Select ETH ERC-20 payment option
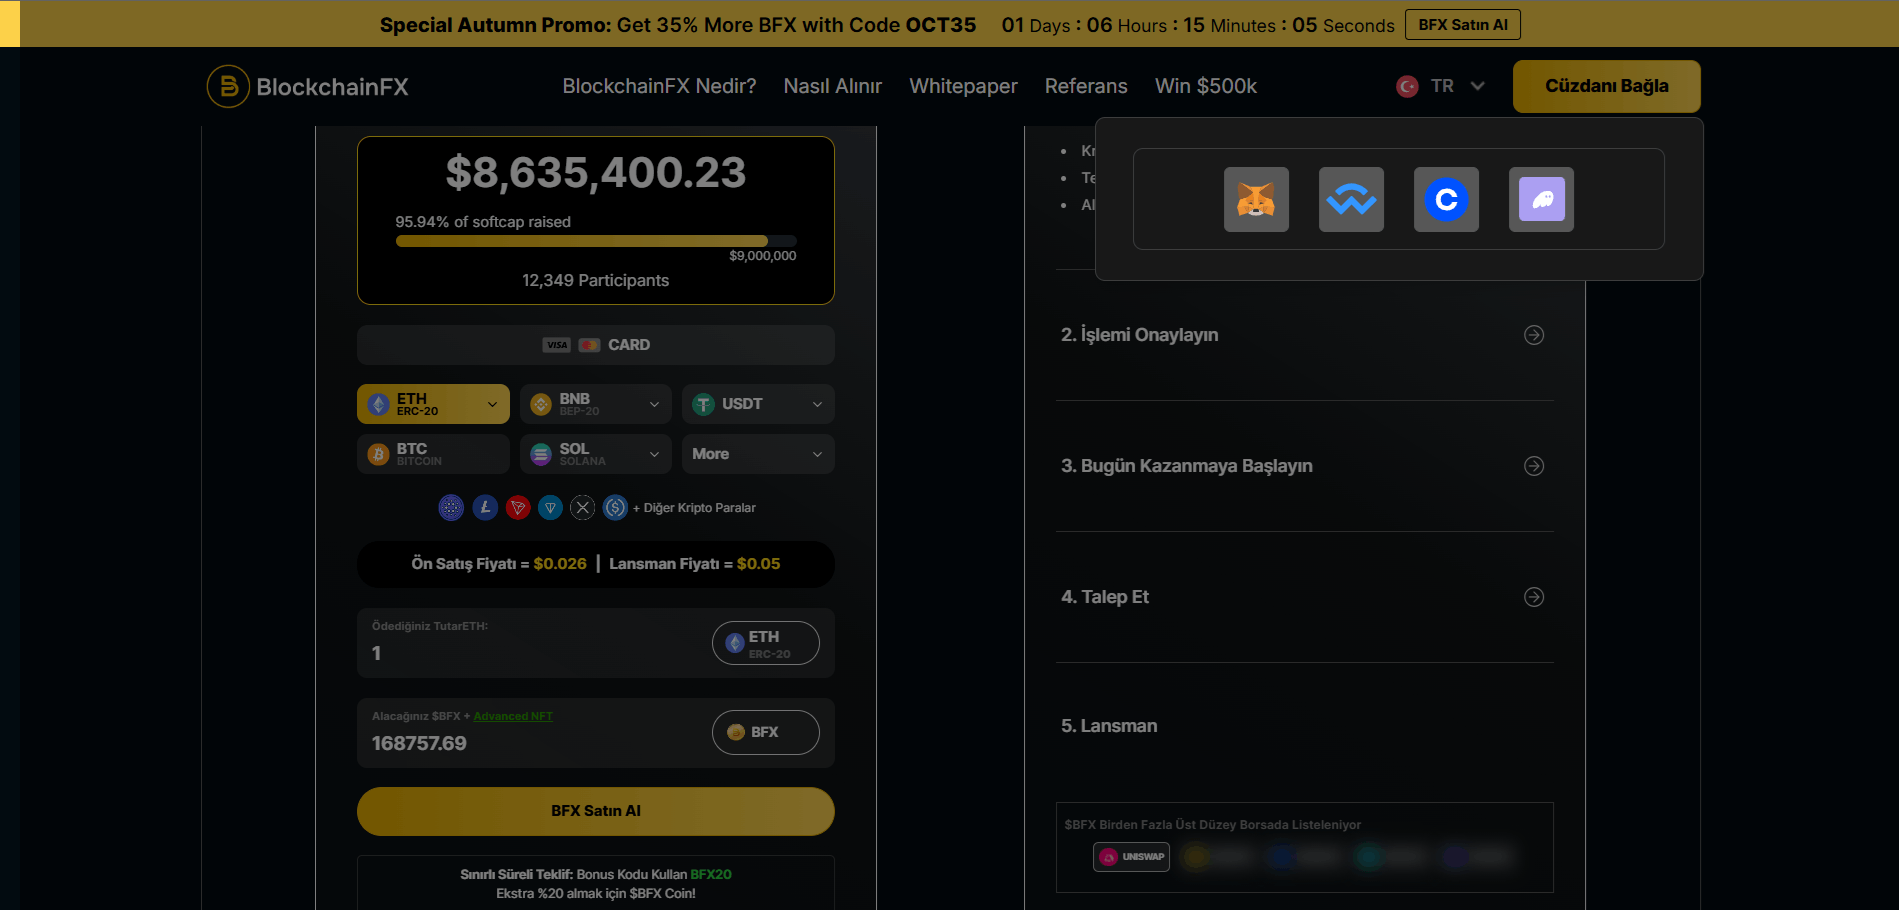 [x=433, y=404]
